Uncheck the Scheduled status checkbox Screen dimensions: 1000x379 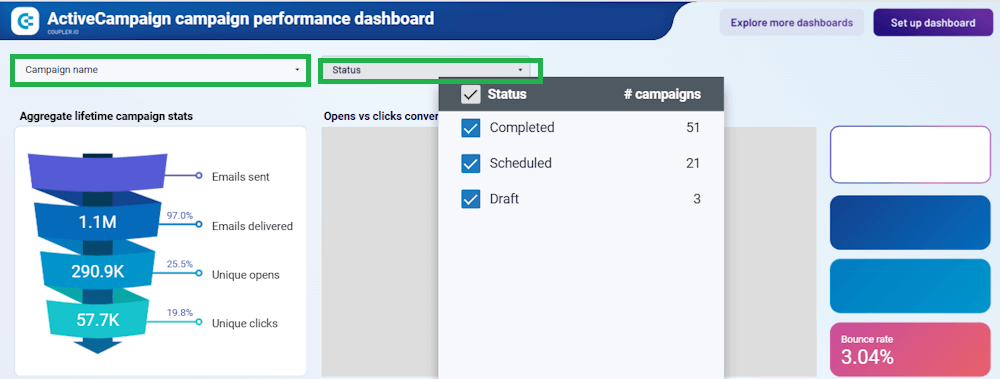[470, 164]
